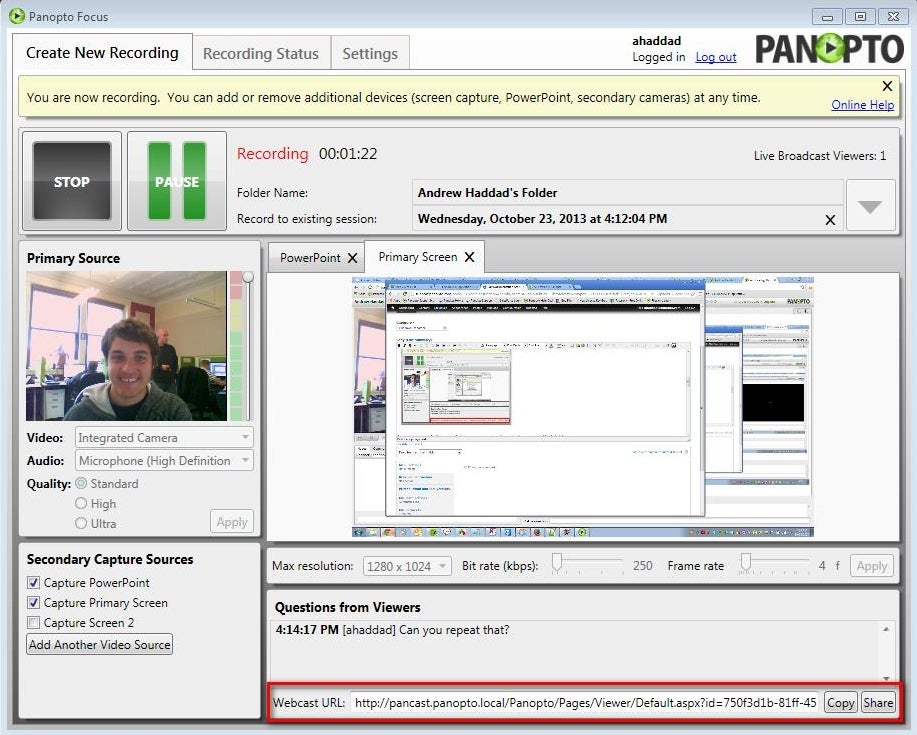Viewport: 917px width, 735px height.
Task: Click the username ahaddad
Action: click(656, 41)
